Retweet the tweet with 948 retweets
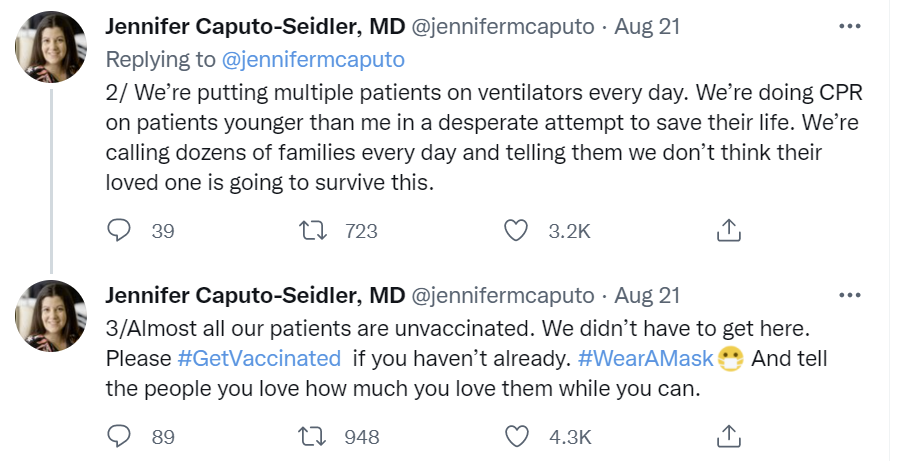902x461 pixels. pos(315,436)
